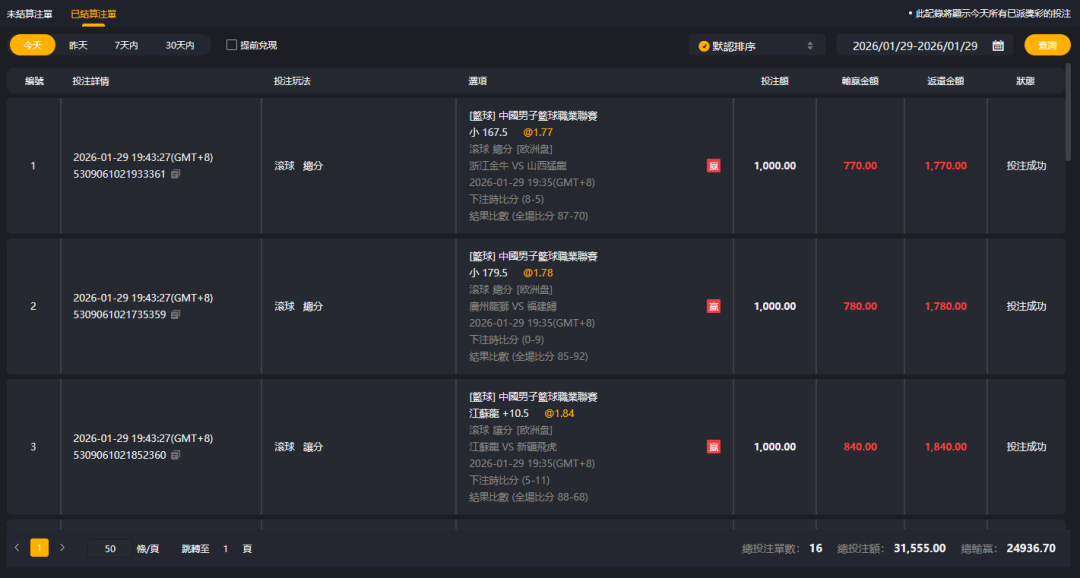
Task: Copy bet number 5309061021852360
Action: (x=176, y=455)
